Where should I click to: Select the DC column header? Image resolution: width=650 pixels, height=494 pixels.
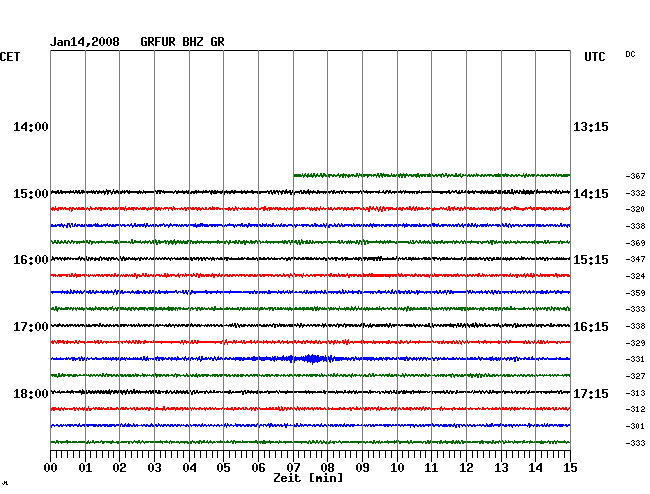[x=630, y=54]
